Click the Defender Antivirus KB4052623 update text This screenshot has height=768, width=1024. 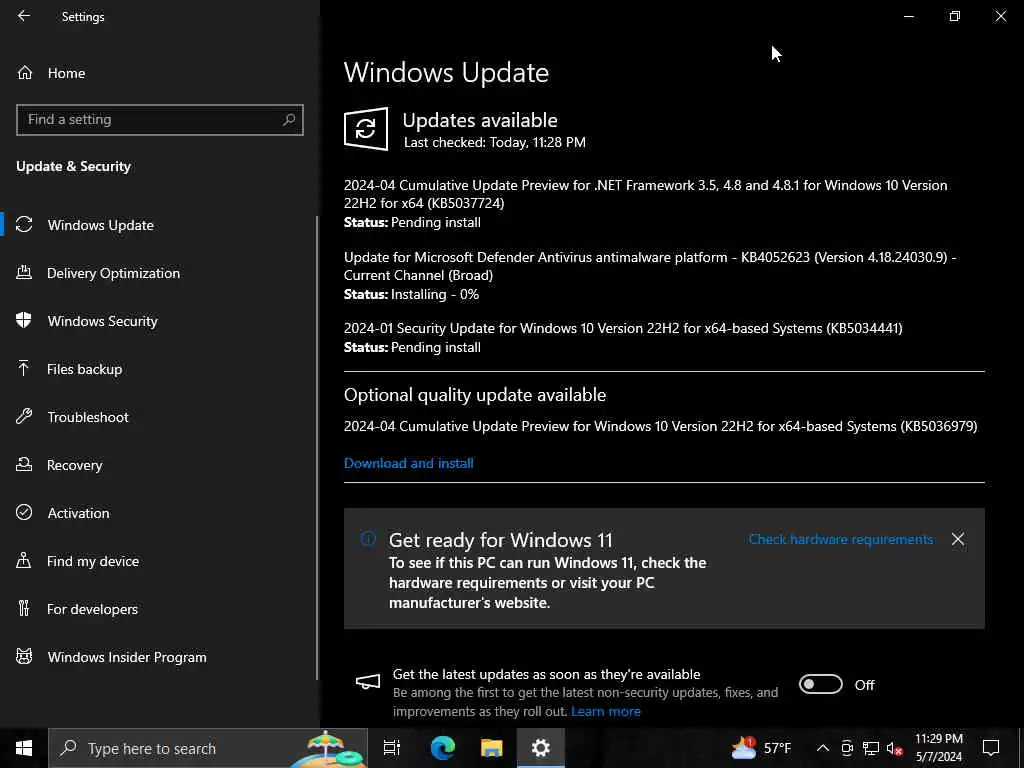coord(650,266)
